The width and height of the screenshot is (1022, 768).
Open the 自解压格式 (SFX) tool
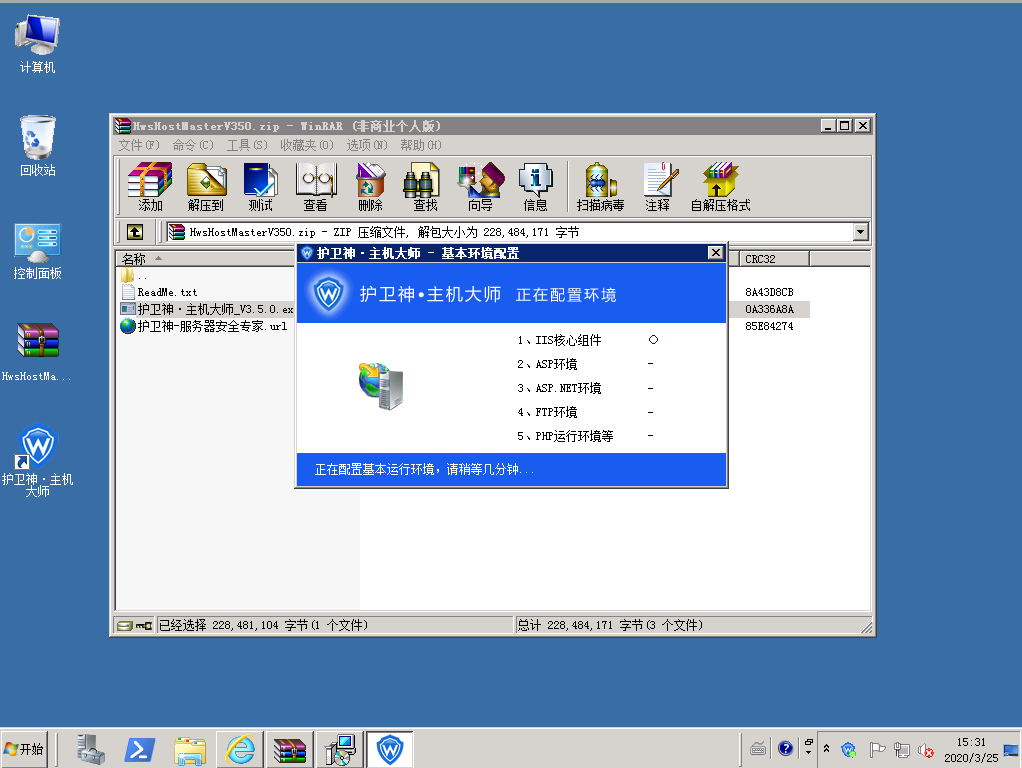tap(720, 186)
